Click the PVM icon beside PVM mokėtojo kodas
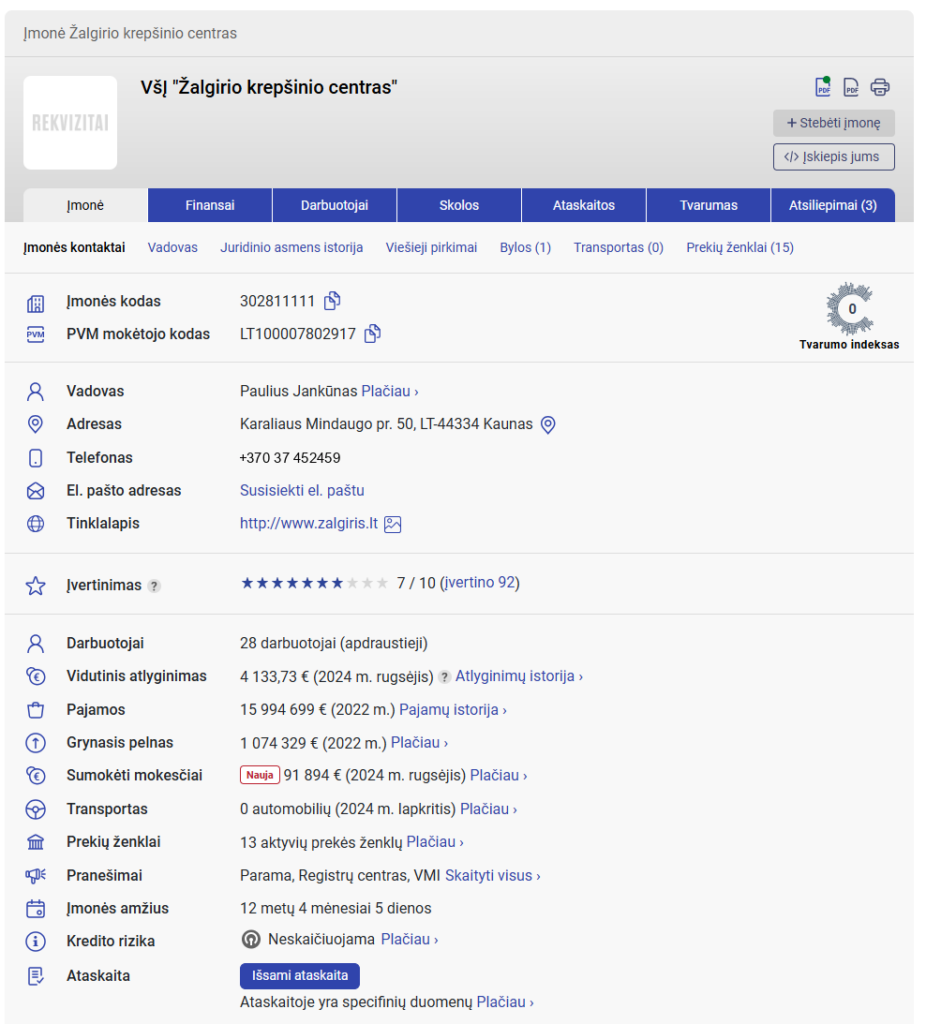Screen dimensions: 926x1024 (35, 335)
